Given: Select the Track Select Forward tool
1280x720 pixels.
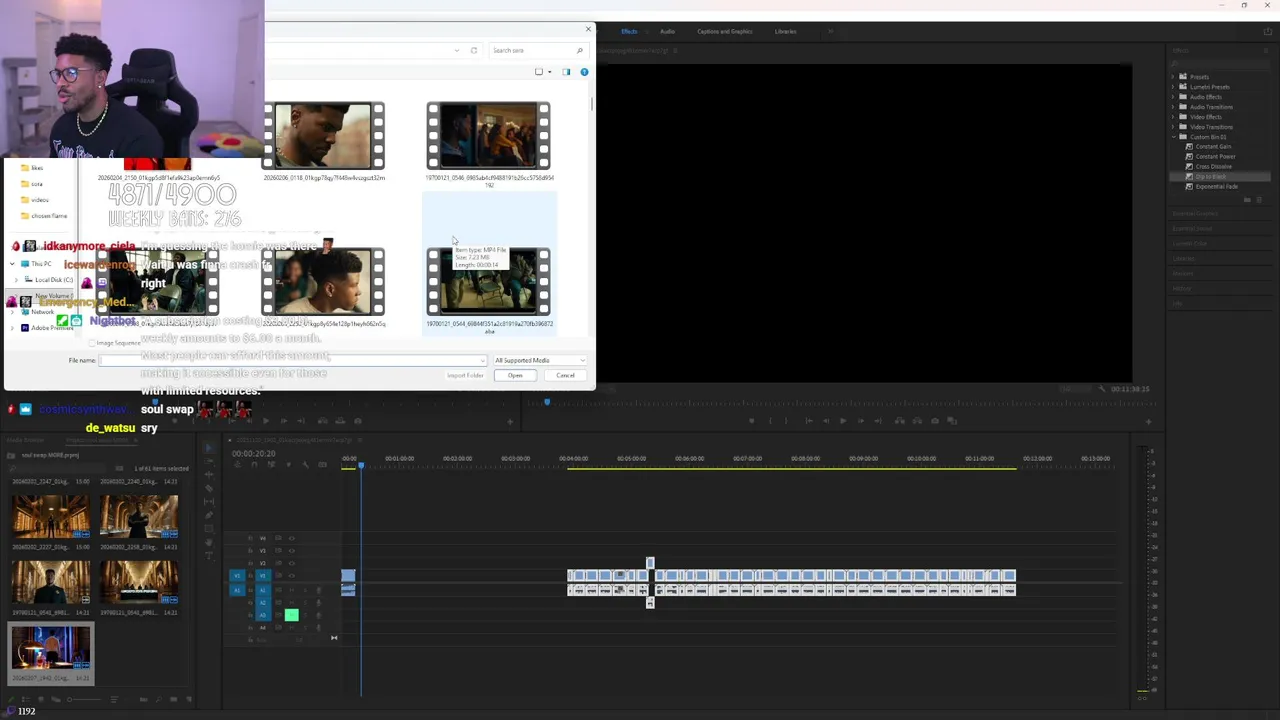Looking at the screenshot, I should 209,463.
